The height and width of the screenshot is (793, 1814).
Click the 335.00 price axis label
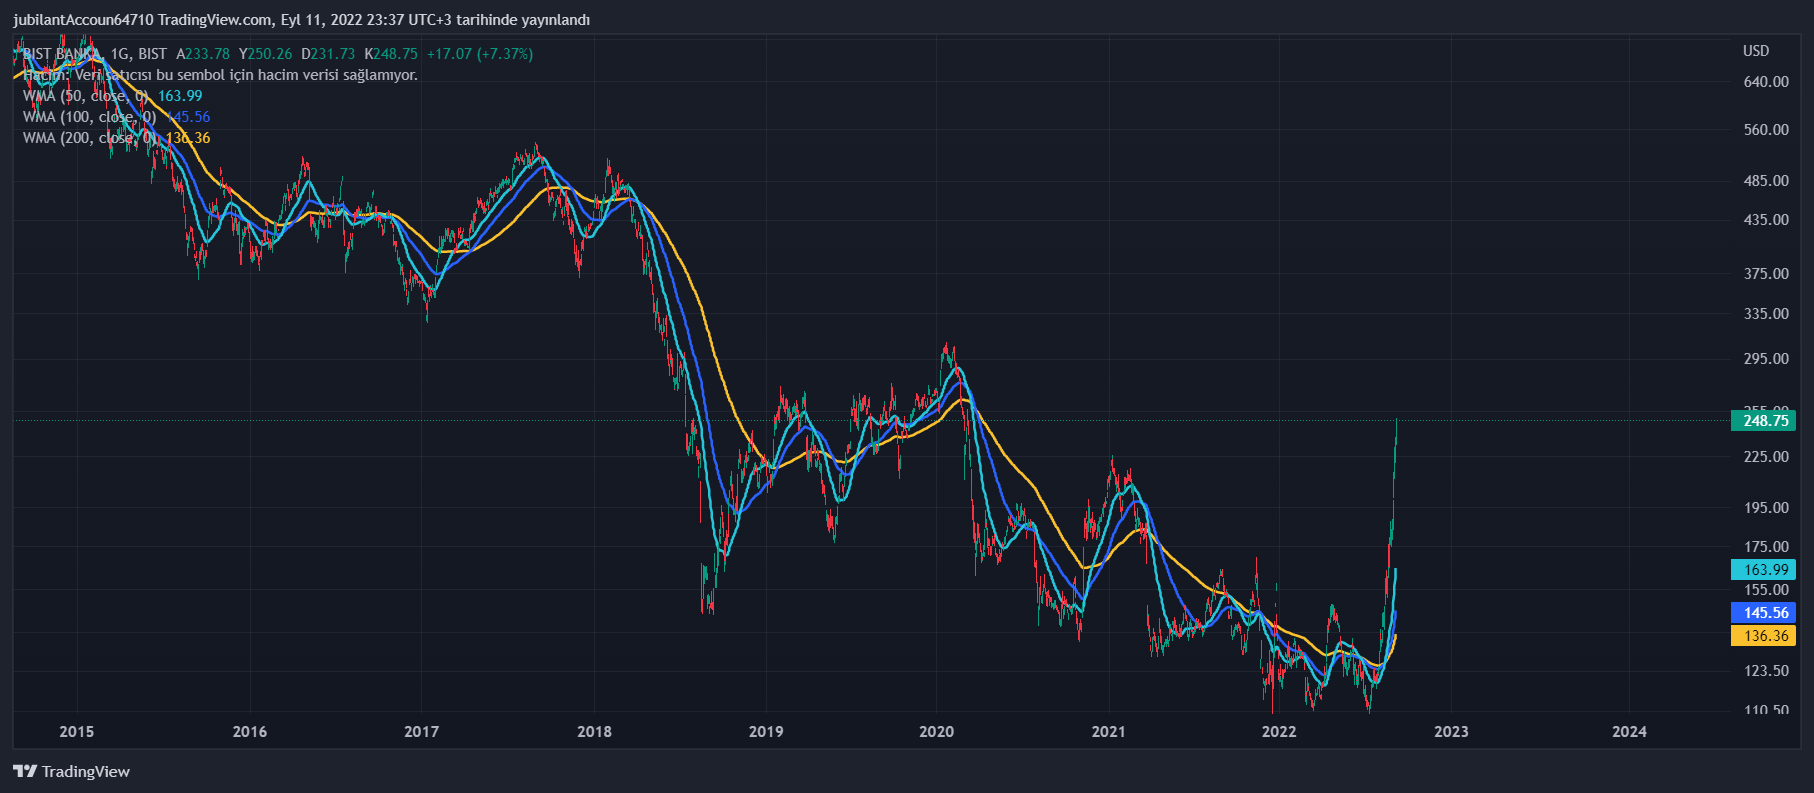[1766, 314]
